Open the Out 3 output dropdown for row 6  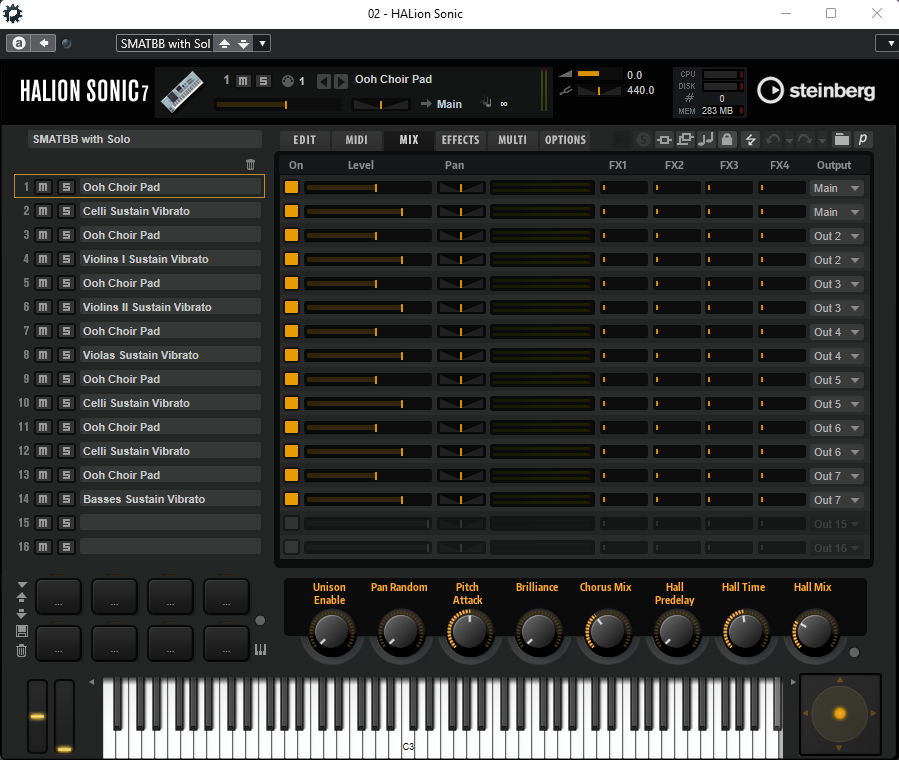[x=837, y=308]
